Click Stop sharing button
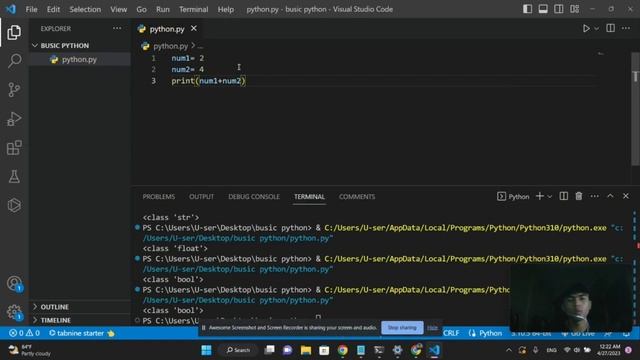Screen dimensions: 640x360 (x=402, y=327)
